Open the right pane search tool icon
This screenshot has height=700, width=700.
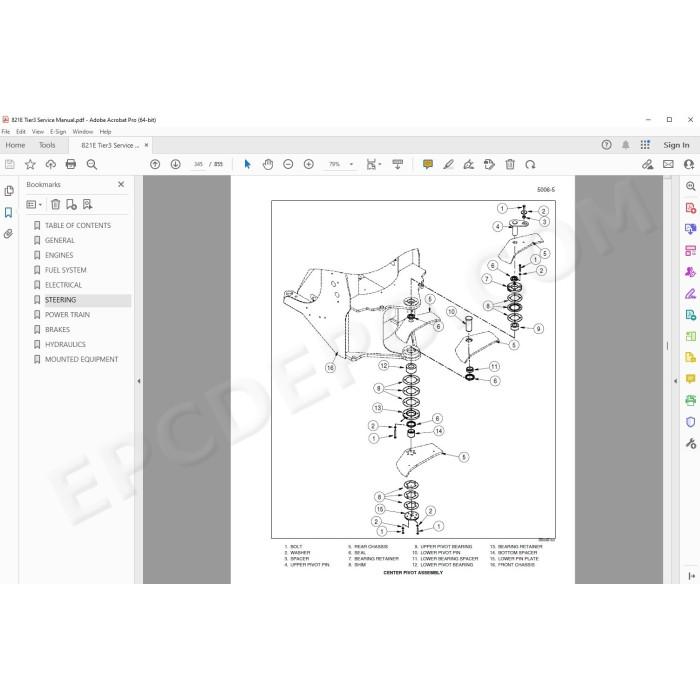pyautogui.click(x=691, y=186)
